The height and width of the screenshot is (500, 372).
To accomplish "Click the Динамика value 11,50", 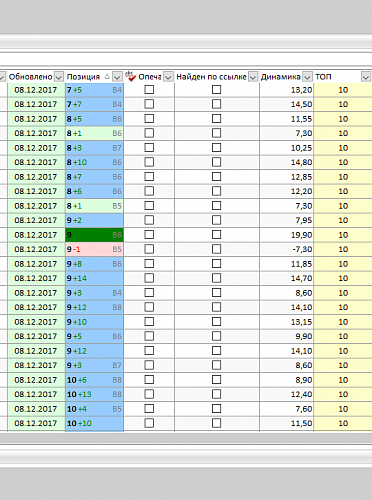I will point(301,423).
